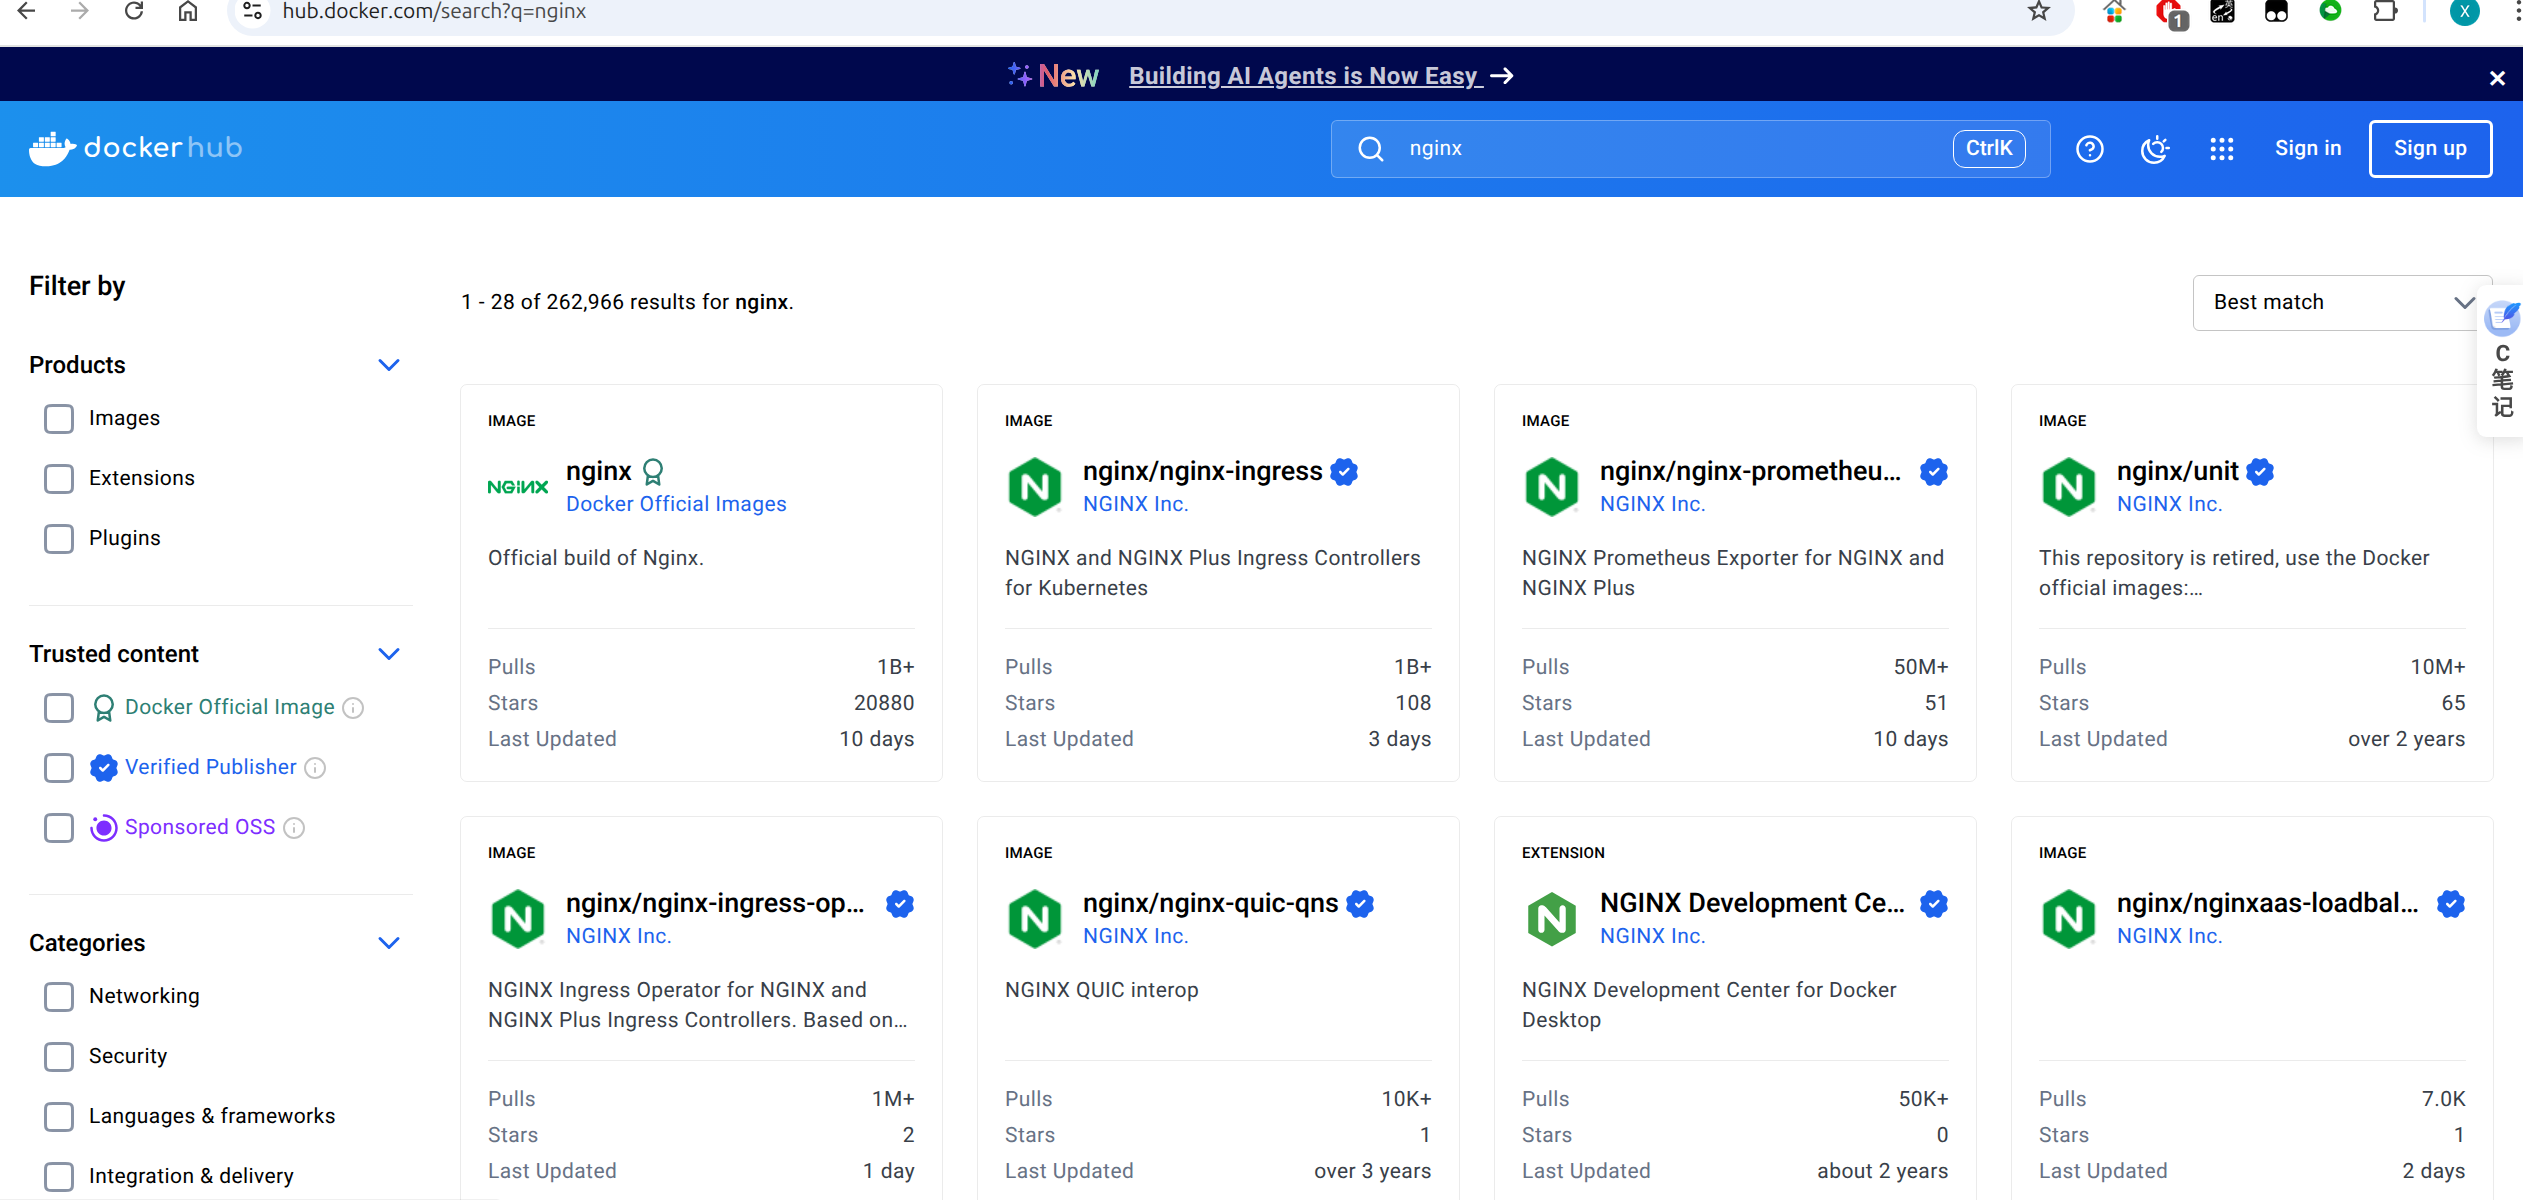
Task: Open Chrome profile avatar
Action: (x=2464, y=12)
